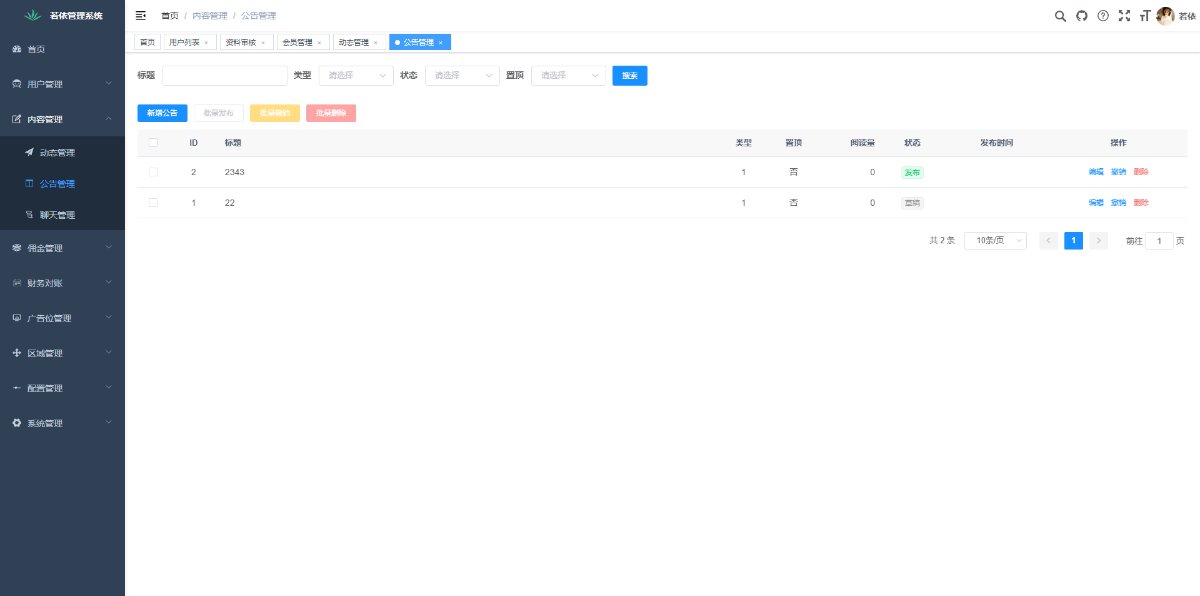The image size is (1200, 596).
Task: Open the font size setting icon
Action: 1144,15
